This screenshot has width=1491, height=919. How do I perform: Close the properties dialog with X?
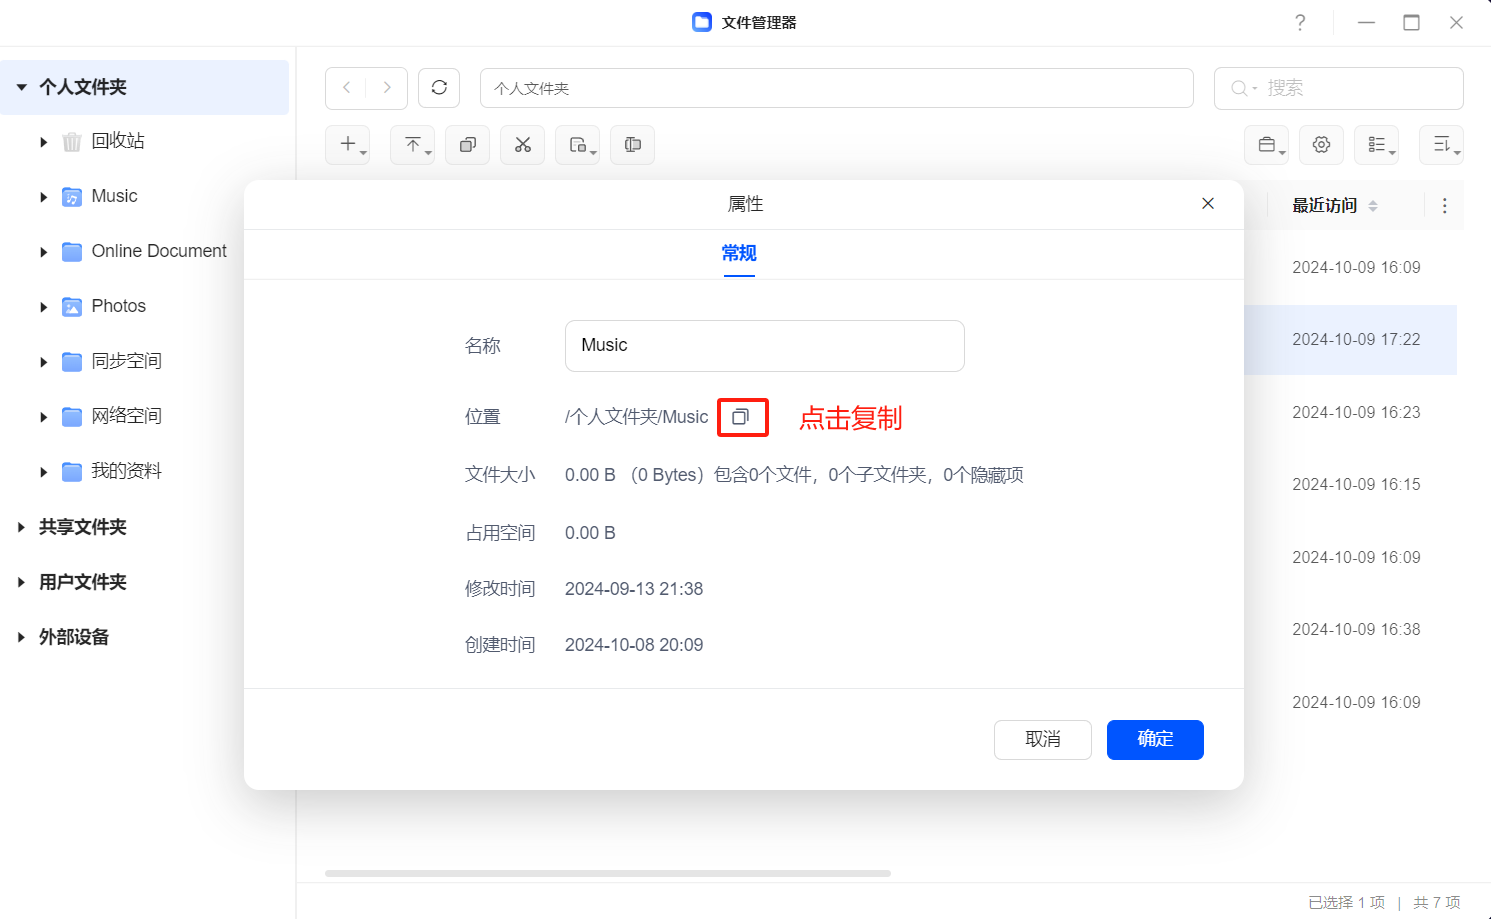(1208, 204)
